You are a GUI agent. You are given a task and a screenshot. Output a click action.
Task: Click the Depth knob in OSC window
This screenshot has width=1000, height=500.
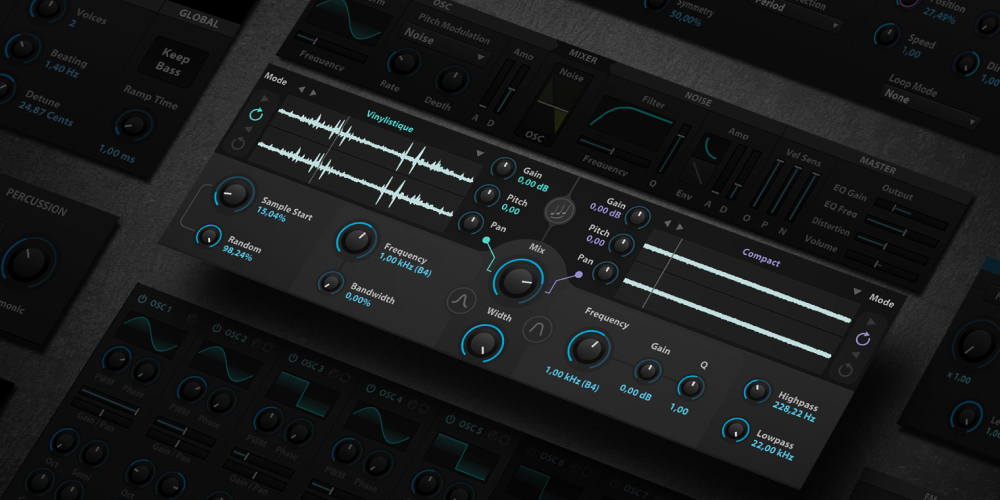point(452,80)
